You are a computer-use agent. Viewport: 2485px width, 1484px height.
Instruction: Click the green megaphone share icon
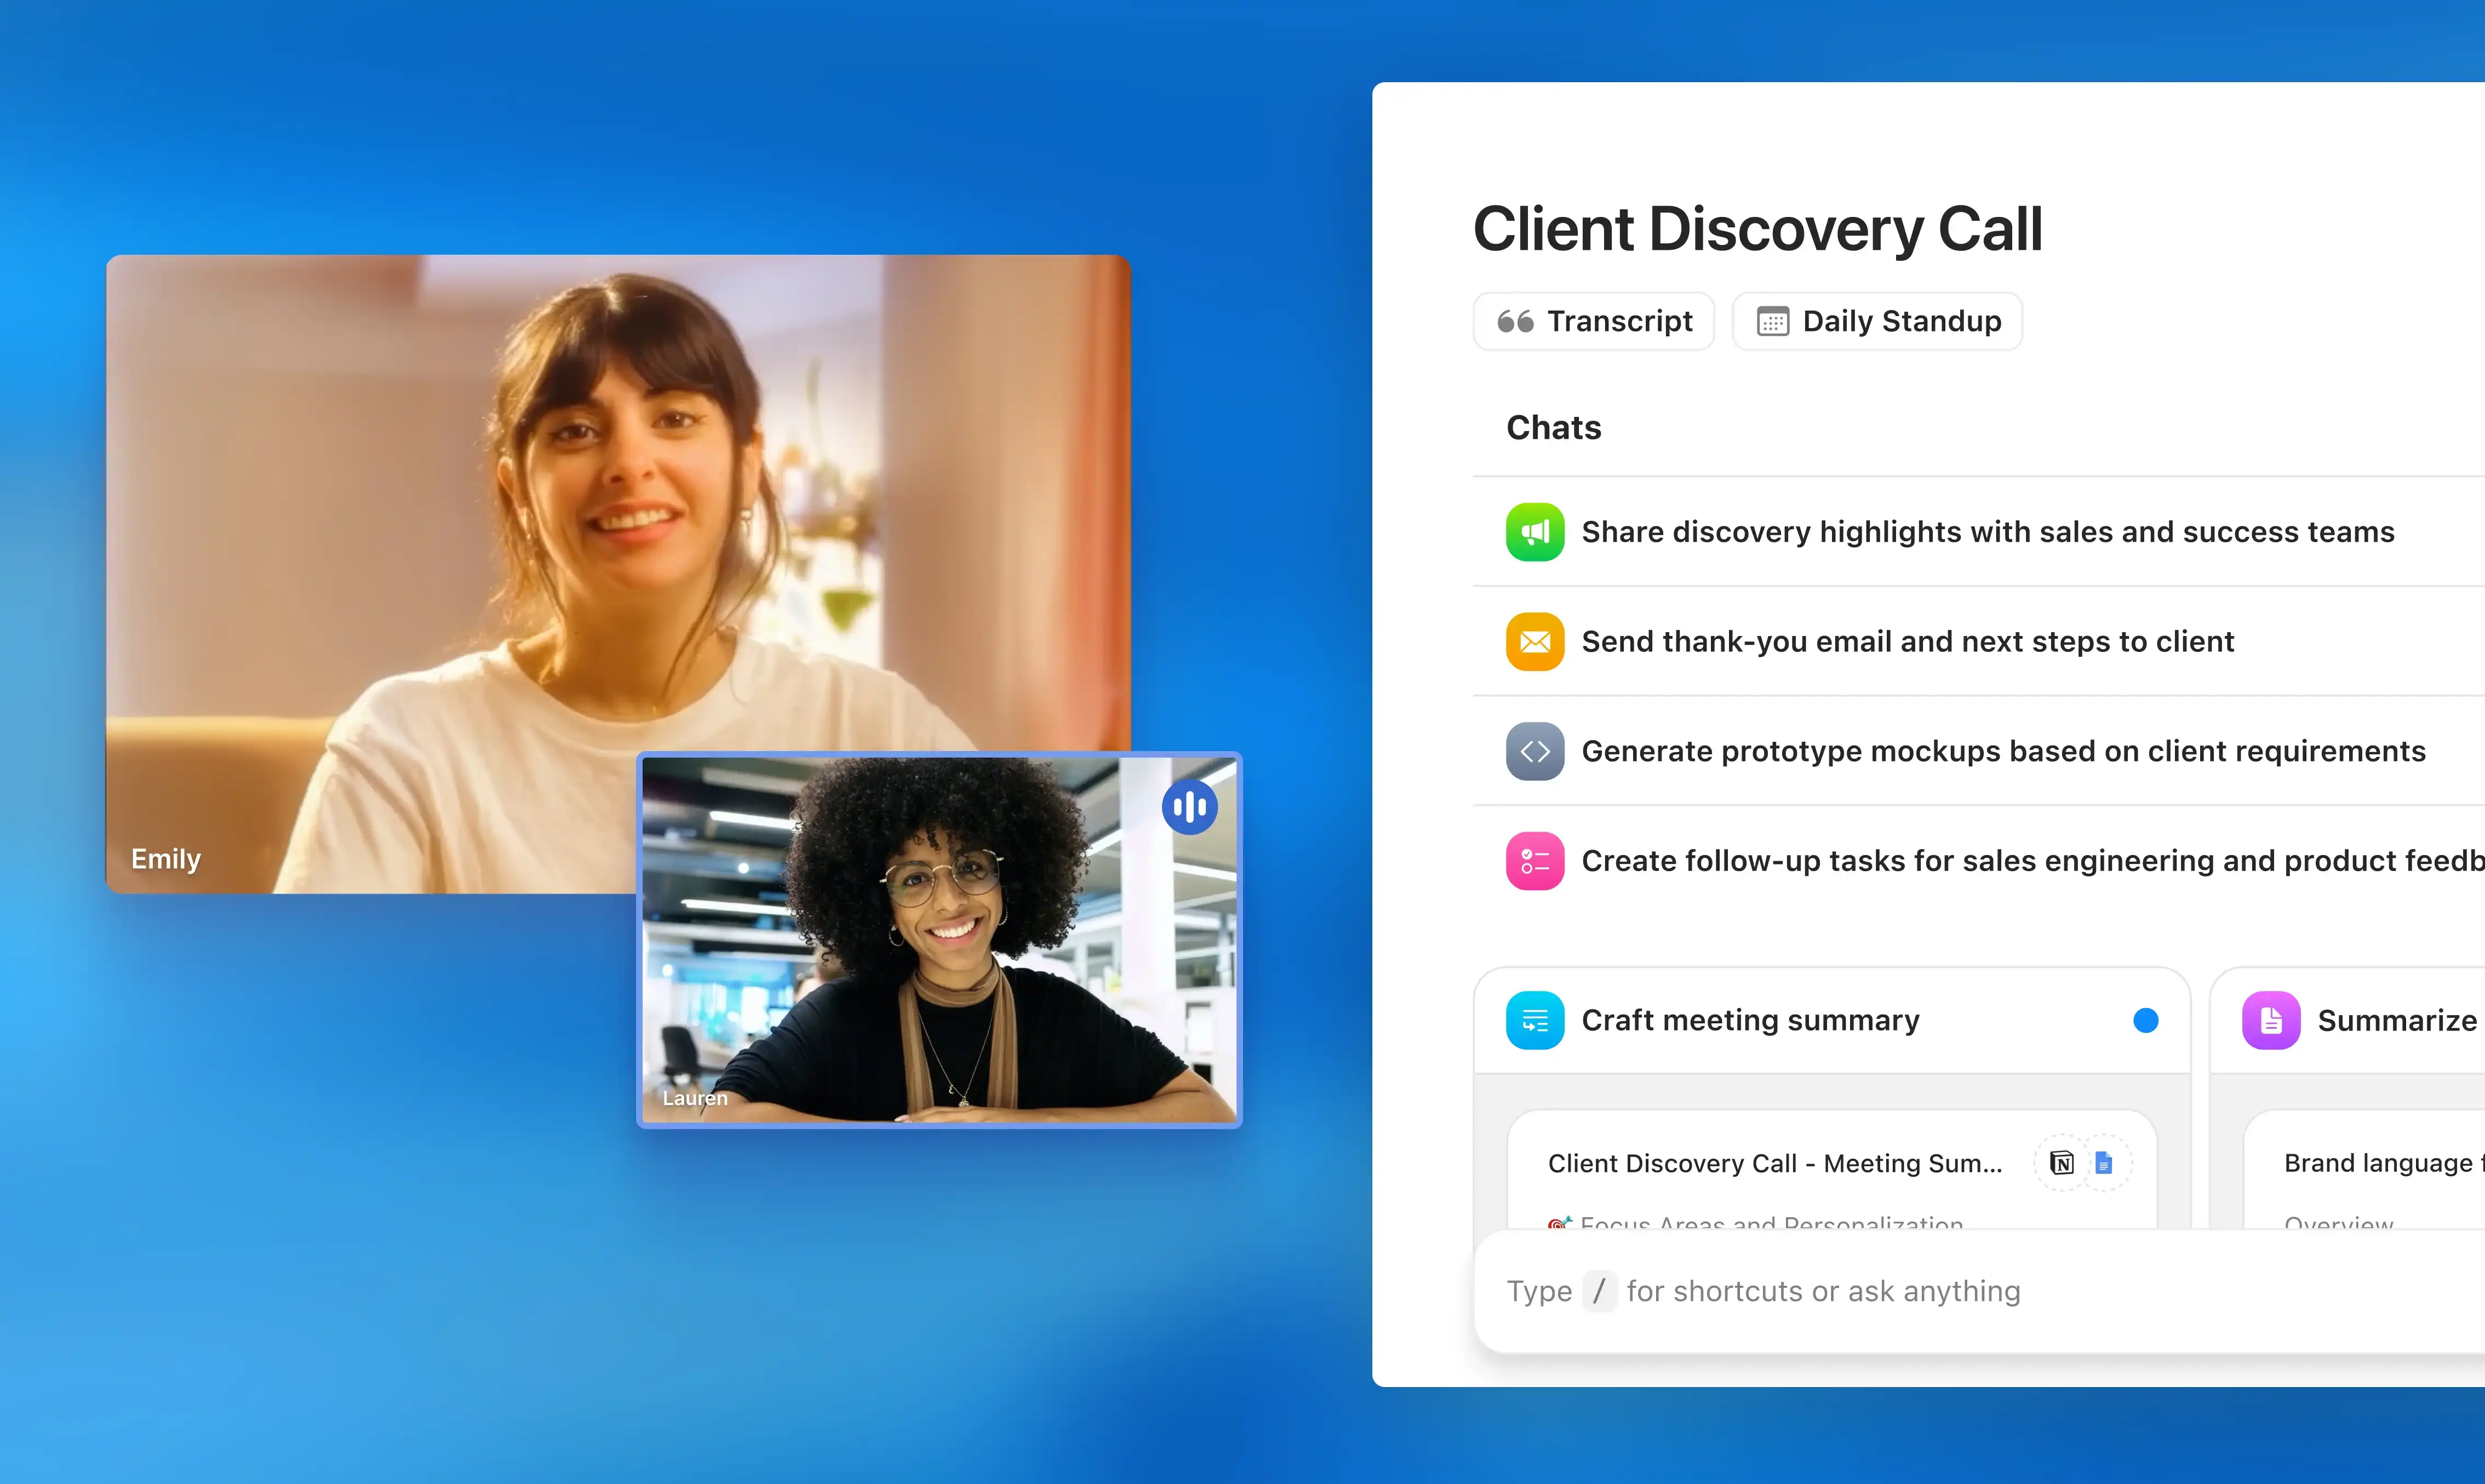pos(1534,532)
